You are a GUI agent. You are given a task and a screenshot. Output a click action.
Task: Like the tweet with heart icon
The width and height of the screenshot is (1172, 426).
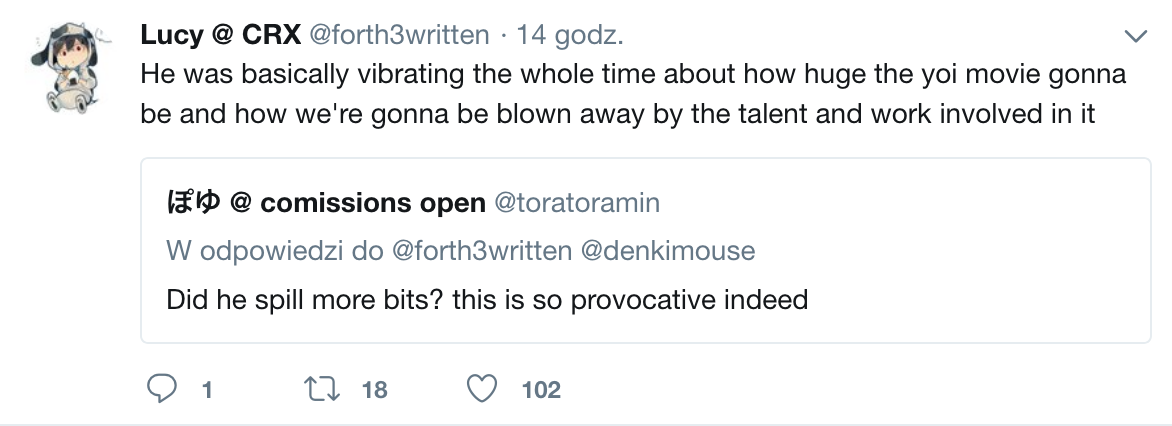483,388
